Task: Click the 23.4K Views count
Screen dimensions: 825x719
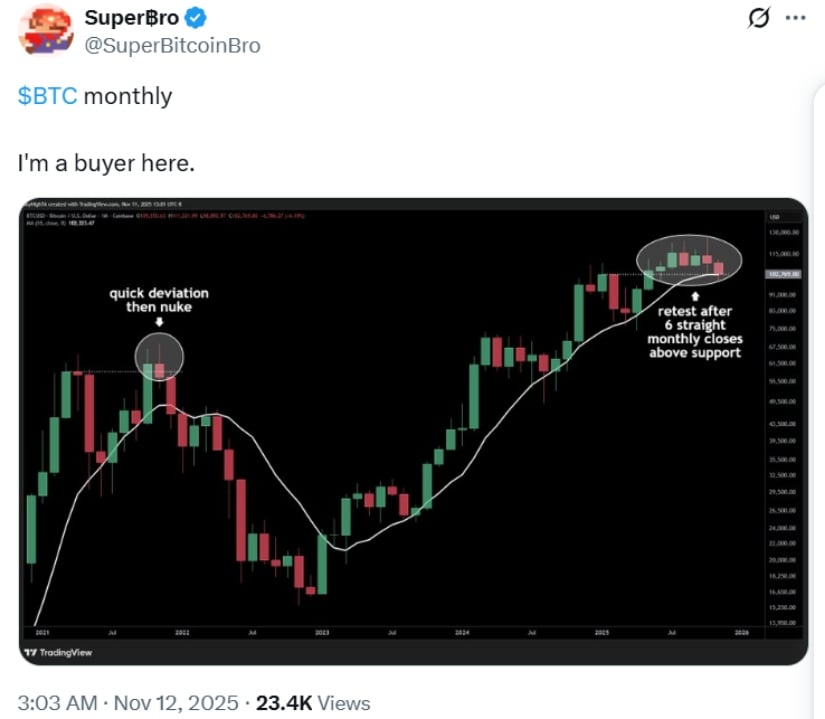Action: pyautogui.click(x=313, y=703)
